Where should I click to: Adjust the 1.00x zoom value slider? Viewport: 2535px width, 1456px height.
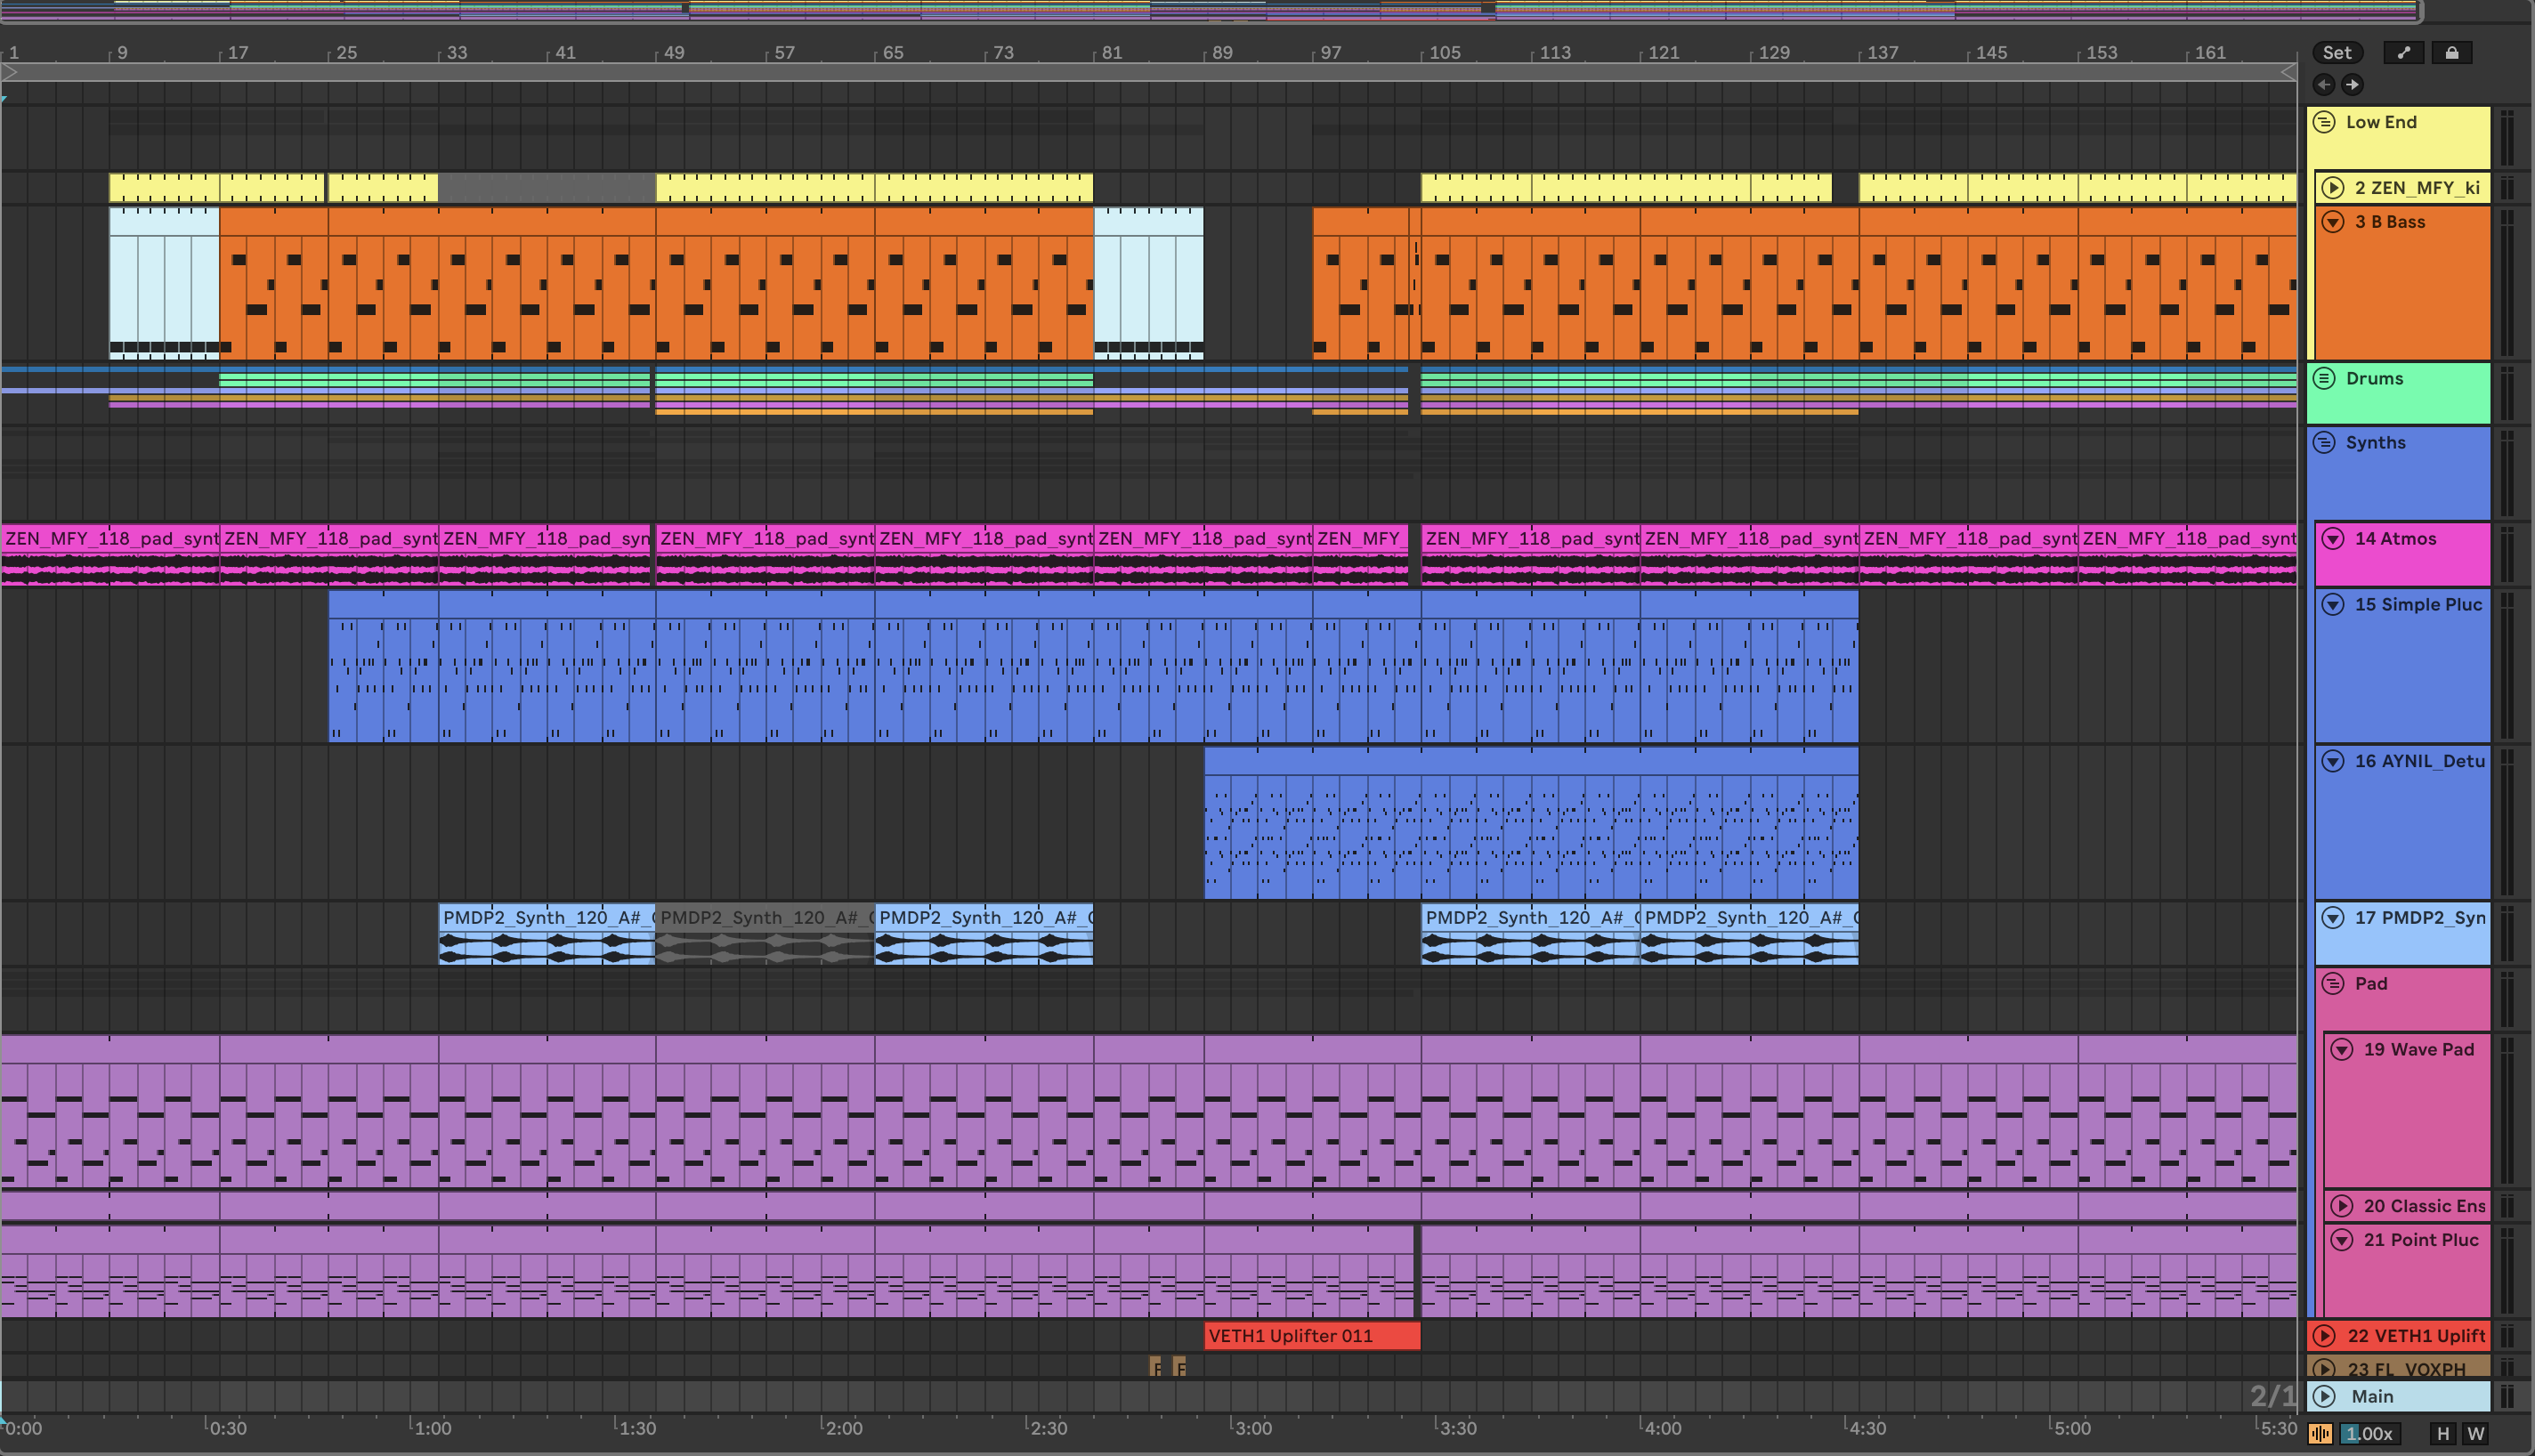[2370, 1434]
